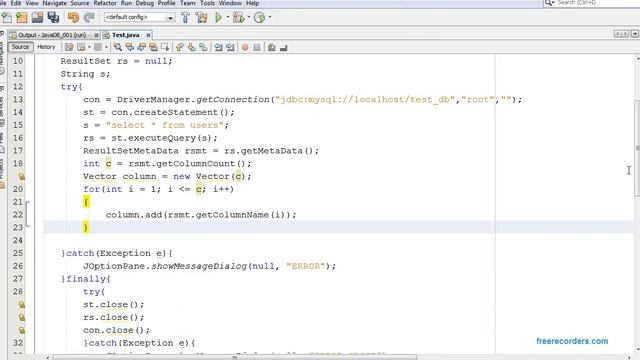640x360 pixels.
Task: Click hint bulb icon beside Vector column line
Action: (x=22, y=176)
